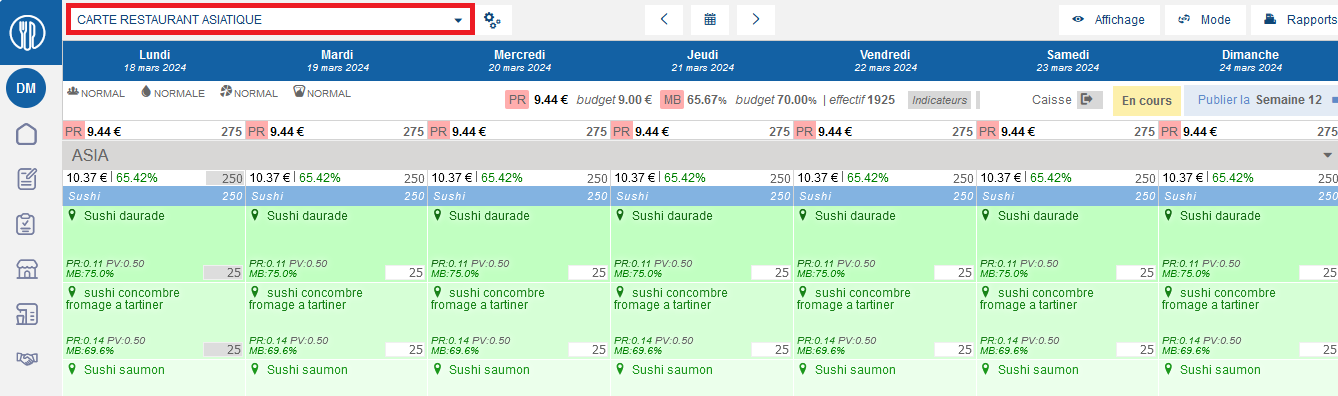1338x396 pixels.
Task: Click Publier la Semaine 12 button
Action: click(x=1261, y=100)
